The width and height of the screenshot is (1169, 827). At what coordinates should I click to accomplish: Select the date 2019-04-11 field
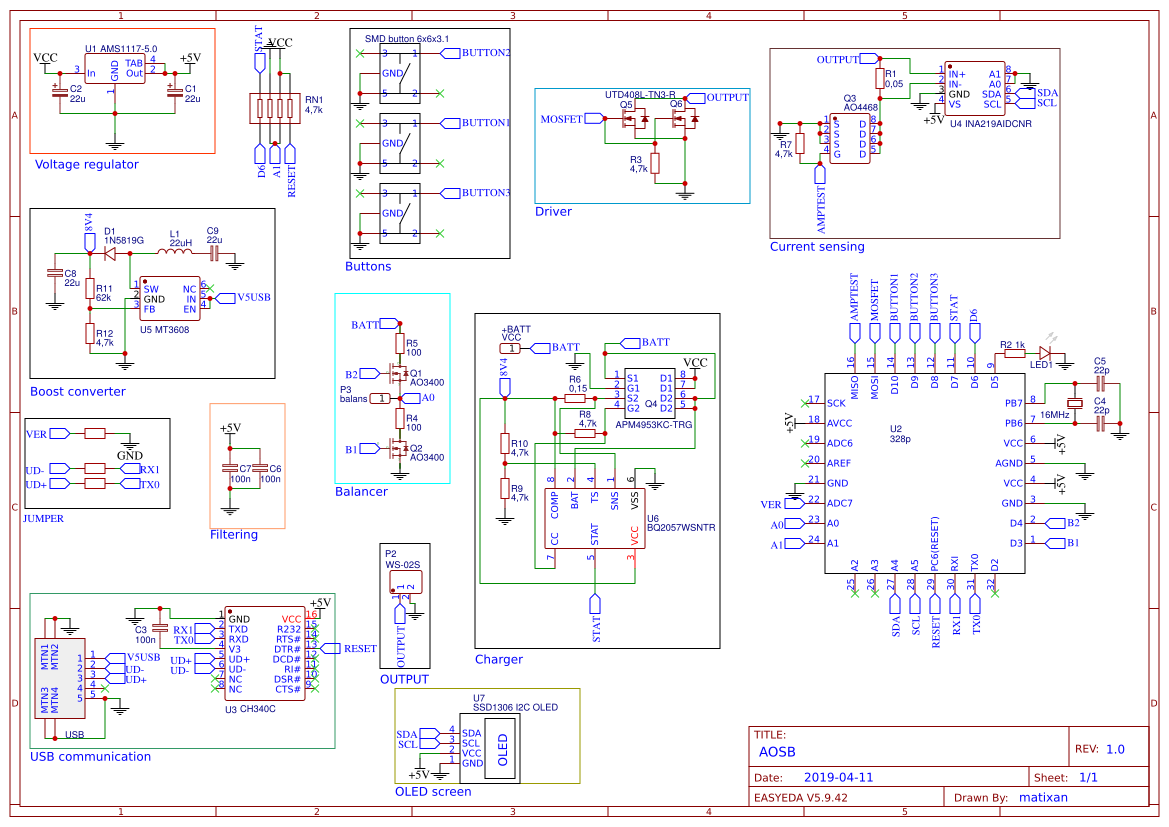tap(838, 777)
